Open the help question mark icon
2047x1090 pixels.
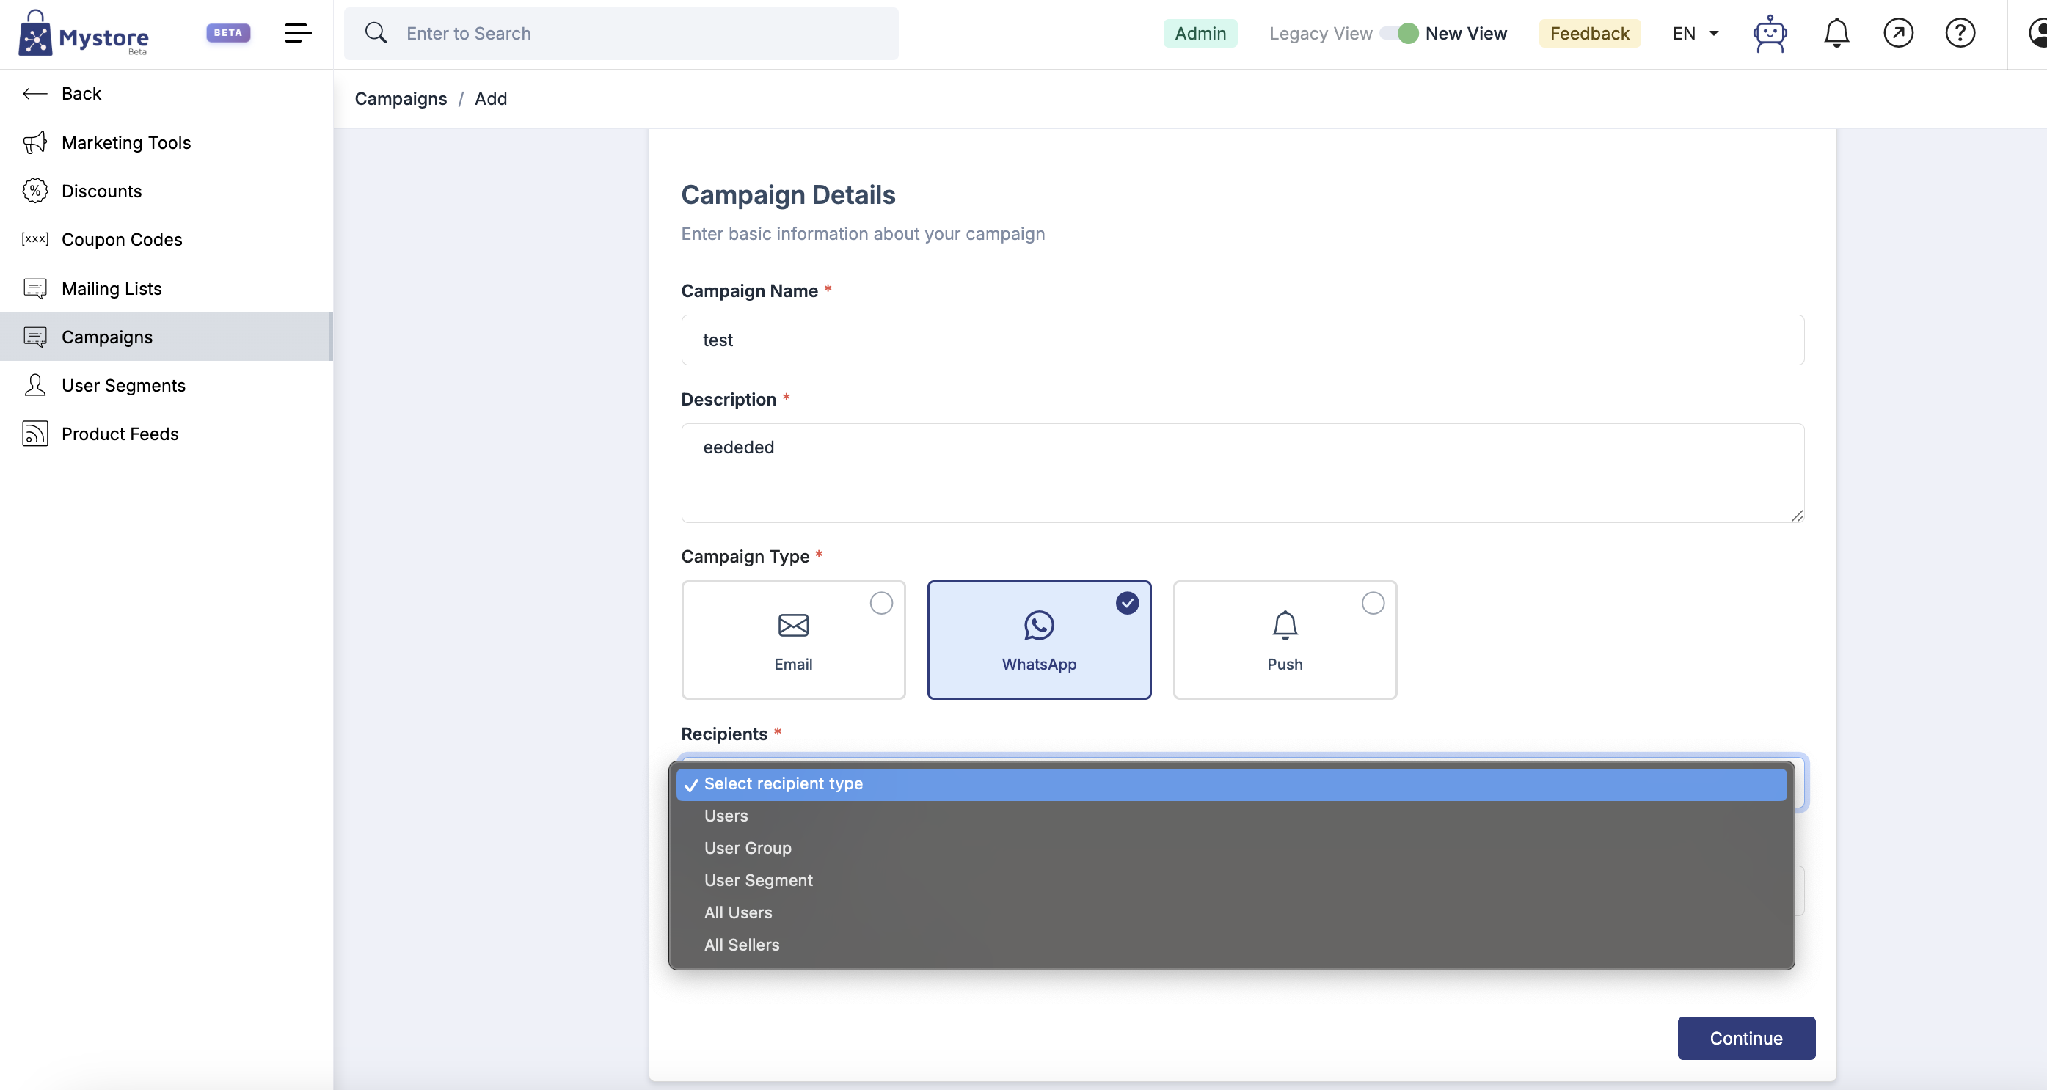tap(1960, 34)
